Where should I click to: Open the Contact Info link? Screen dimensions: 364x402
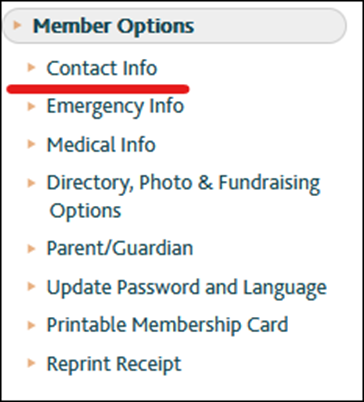[x=102, y=68]
